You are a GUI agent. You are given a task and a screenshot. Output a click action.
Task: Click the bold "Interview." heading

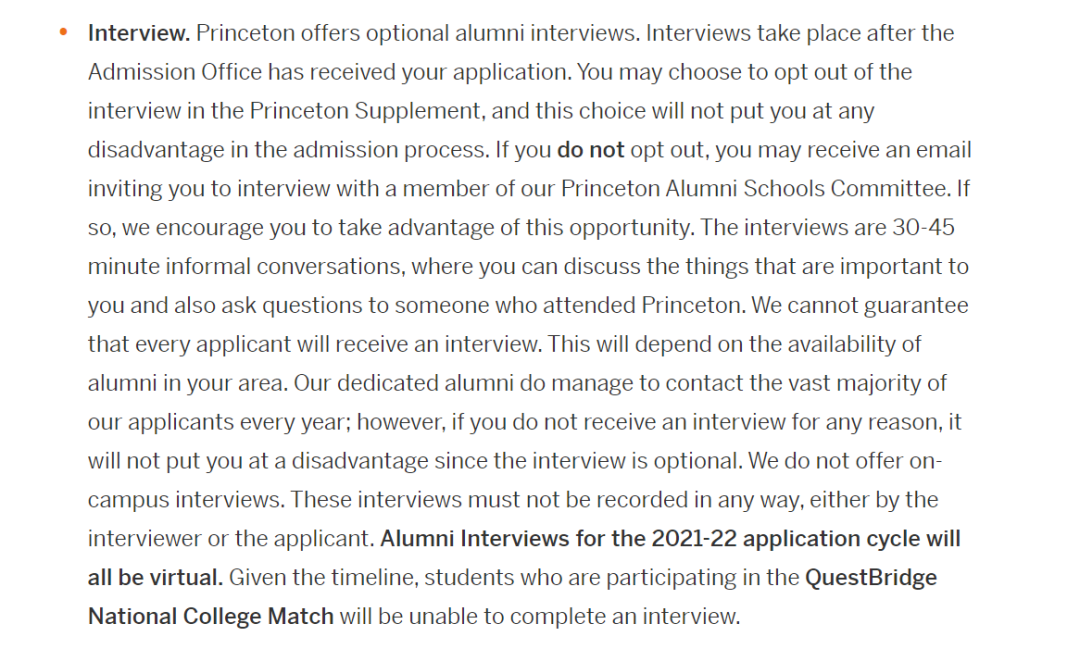[x=139, y=33]
